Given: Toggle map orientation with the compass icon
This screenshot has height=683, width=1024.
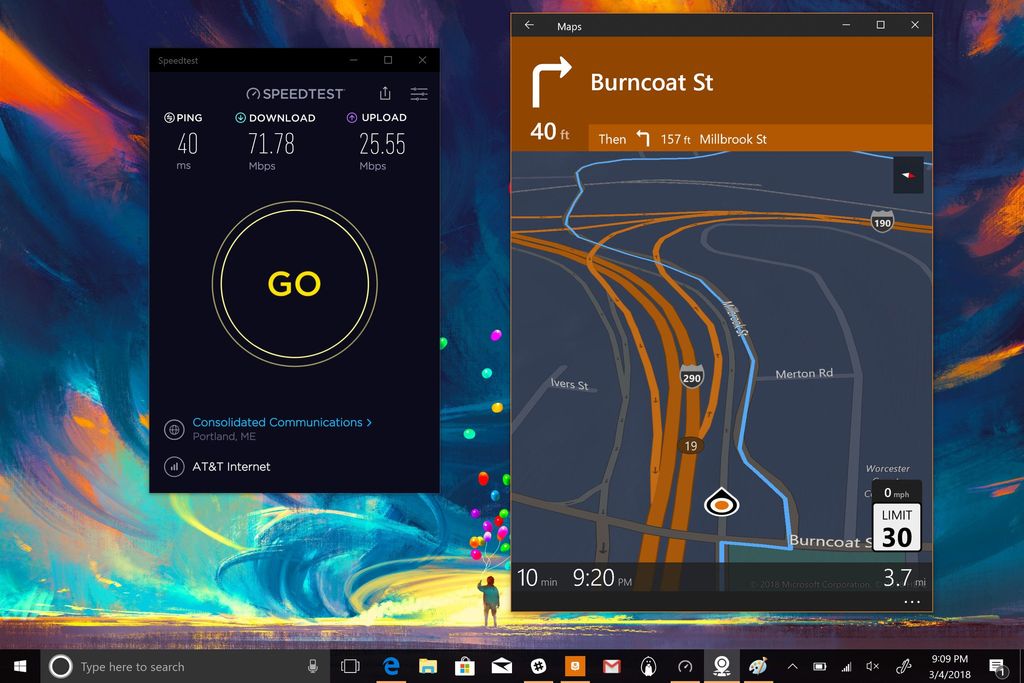Looking at the screenshot, I should tap(908, 174).
